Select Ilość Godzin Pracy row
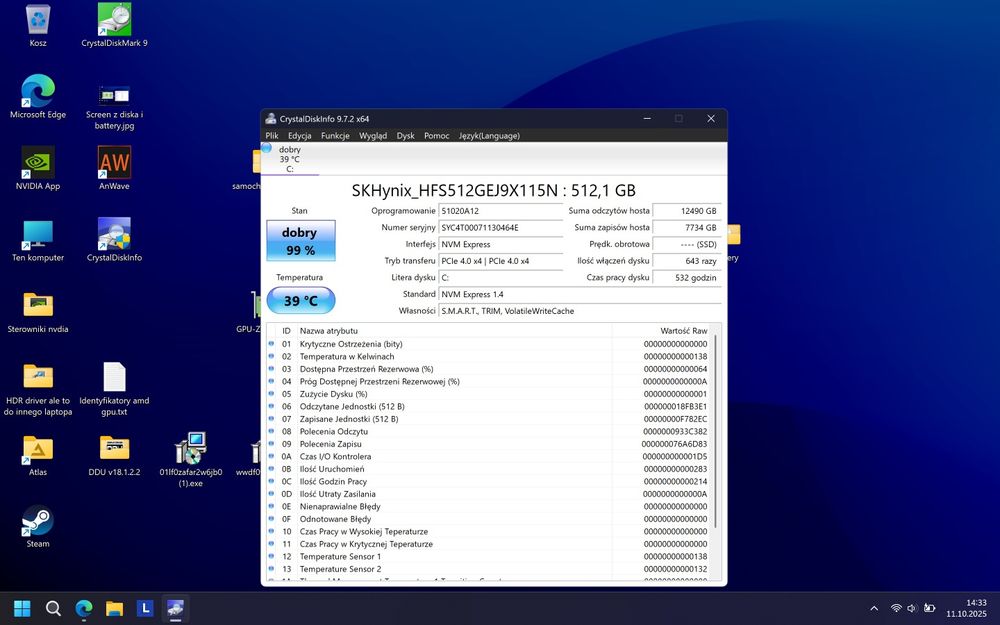 pyautogui.click(x=488, y=482)
